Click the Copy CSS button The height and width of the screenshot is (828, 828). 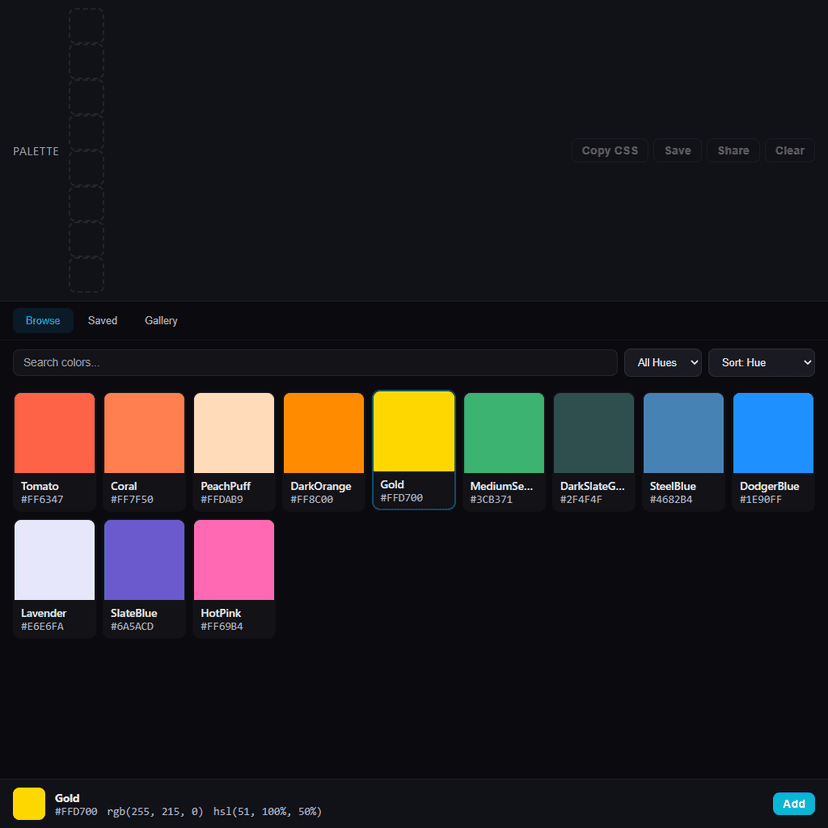(x=609, y=150)
